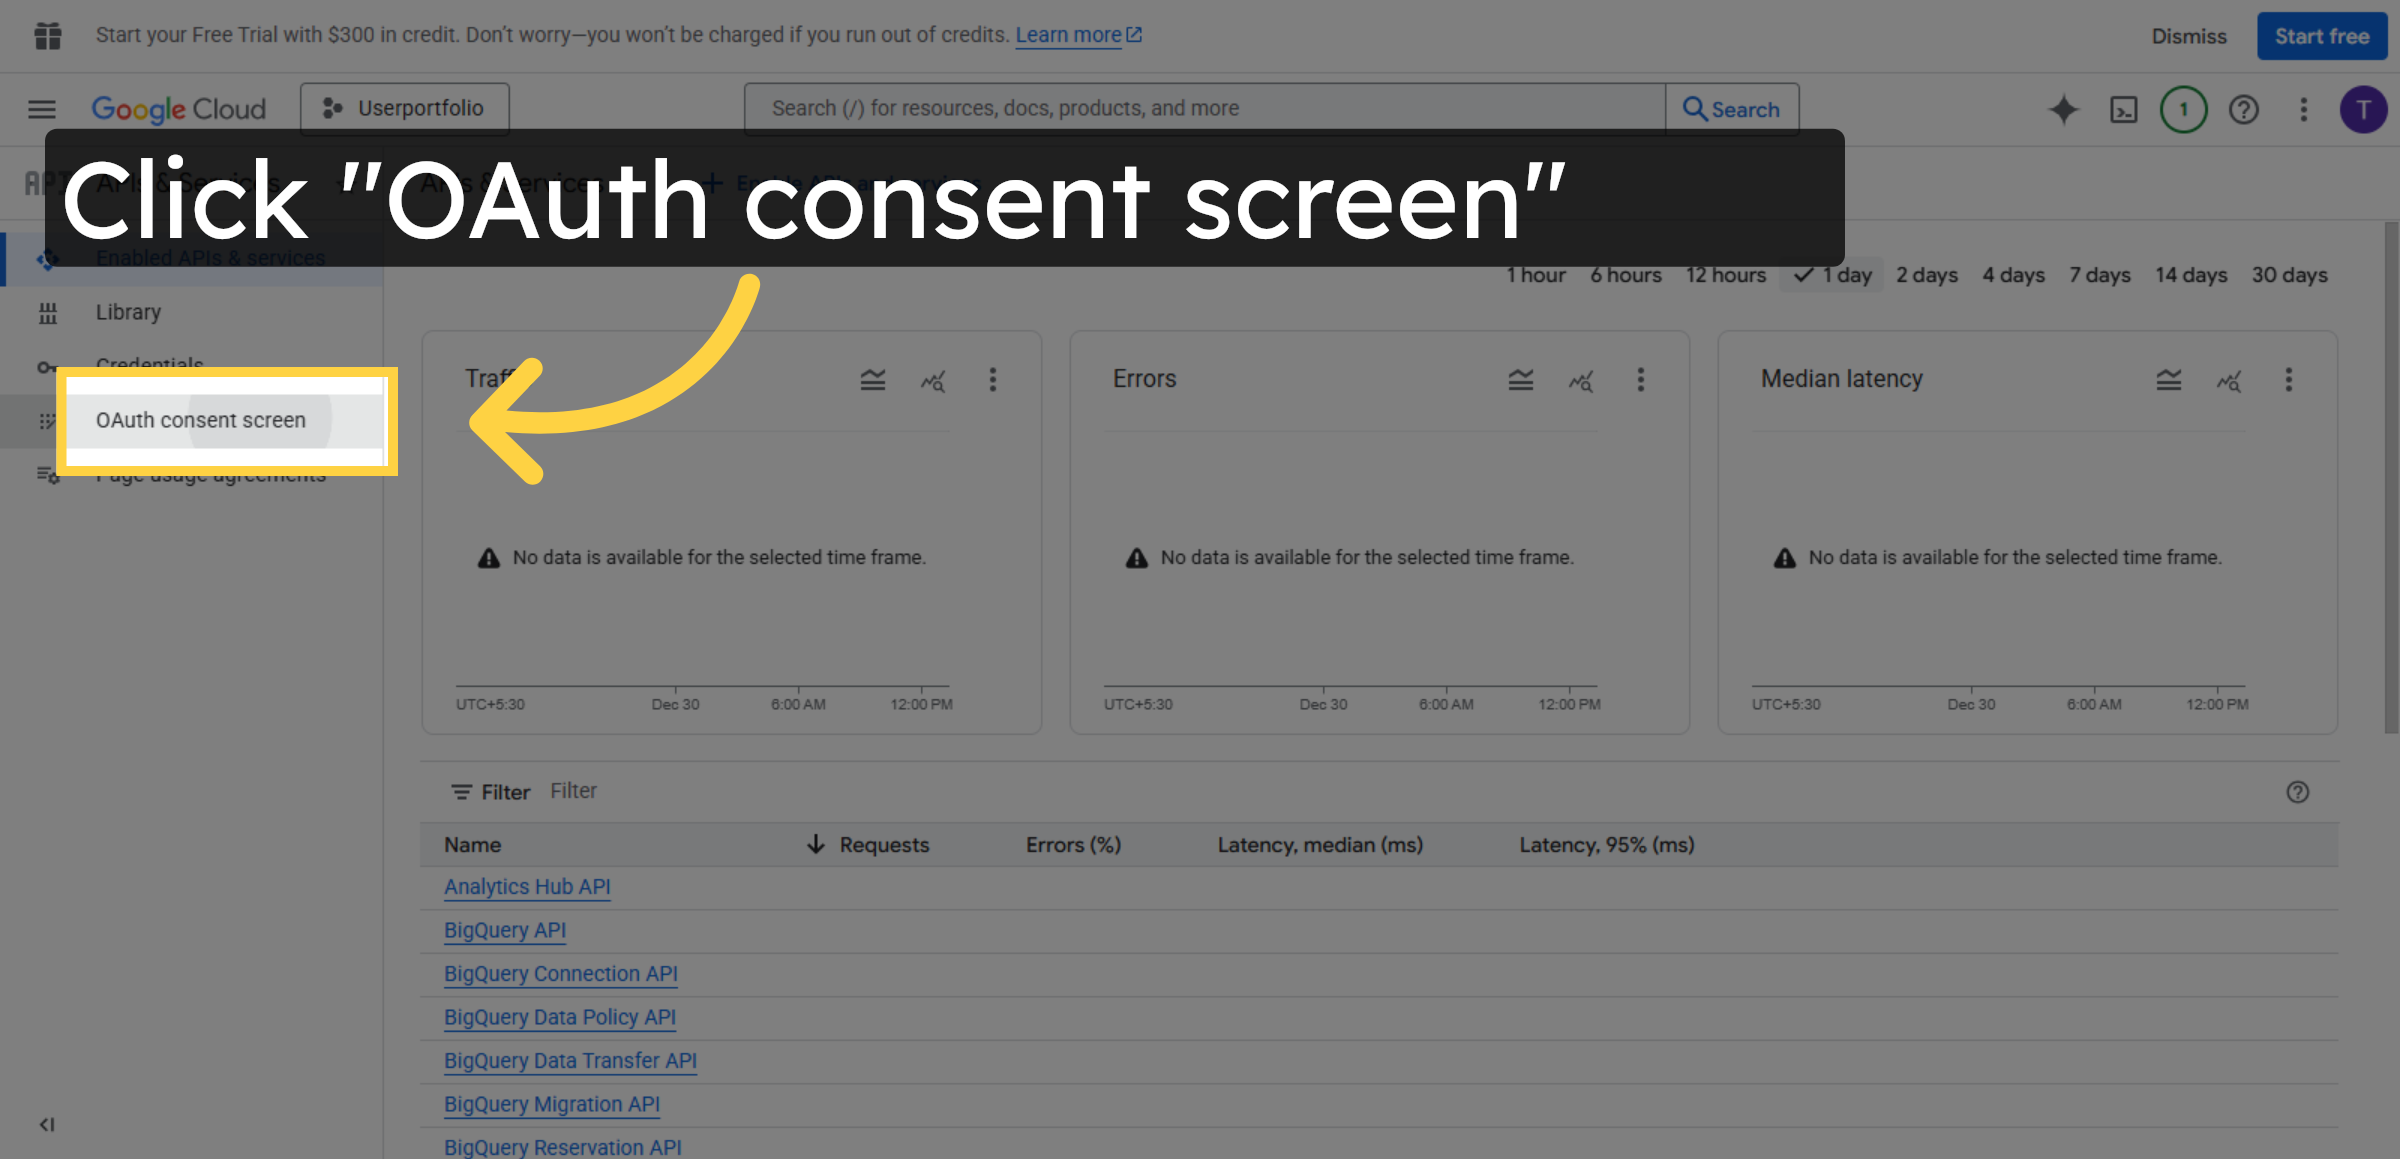Open the Median latency three-dot menu
Image resolution: width=2400 pixels, height=1159 pixels.
(2289, 380)
